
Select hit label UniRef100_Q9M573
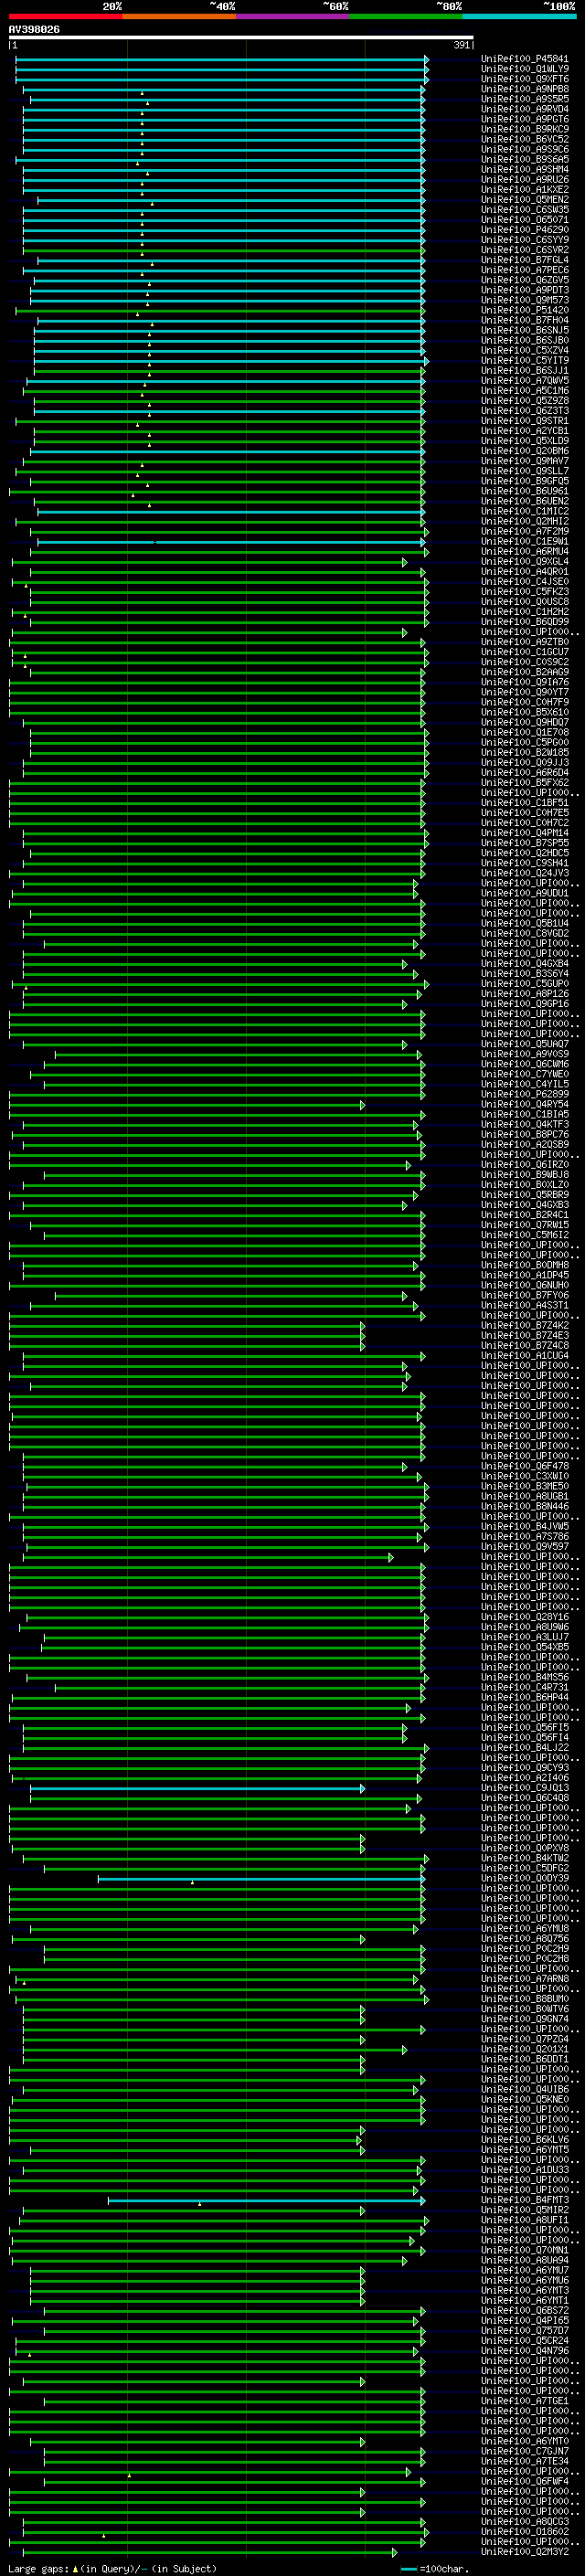point(525,300)
